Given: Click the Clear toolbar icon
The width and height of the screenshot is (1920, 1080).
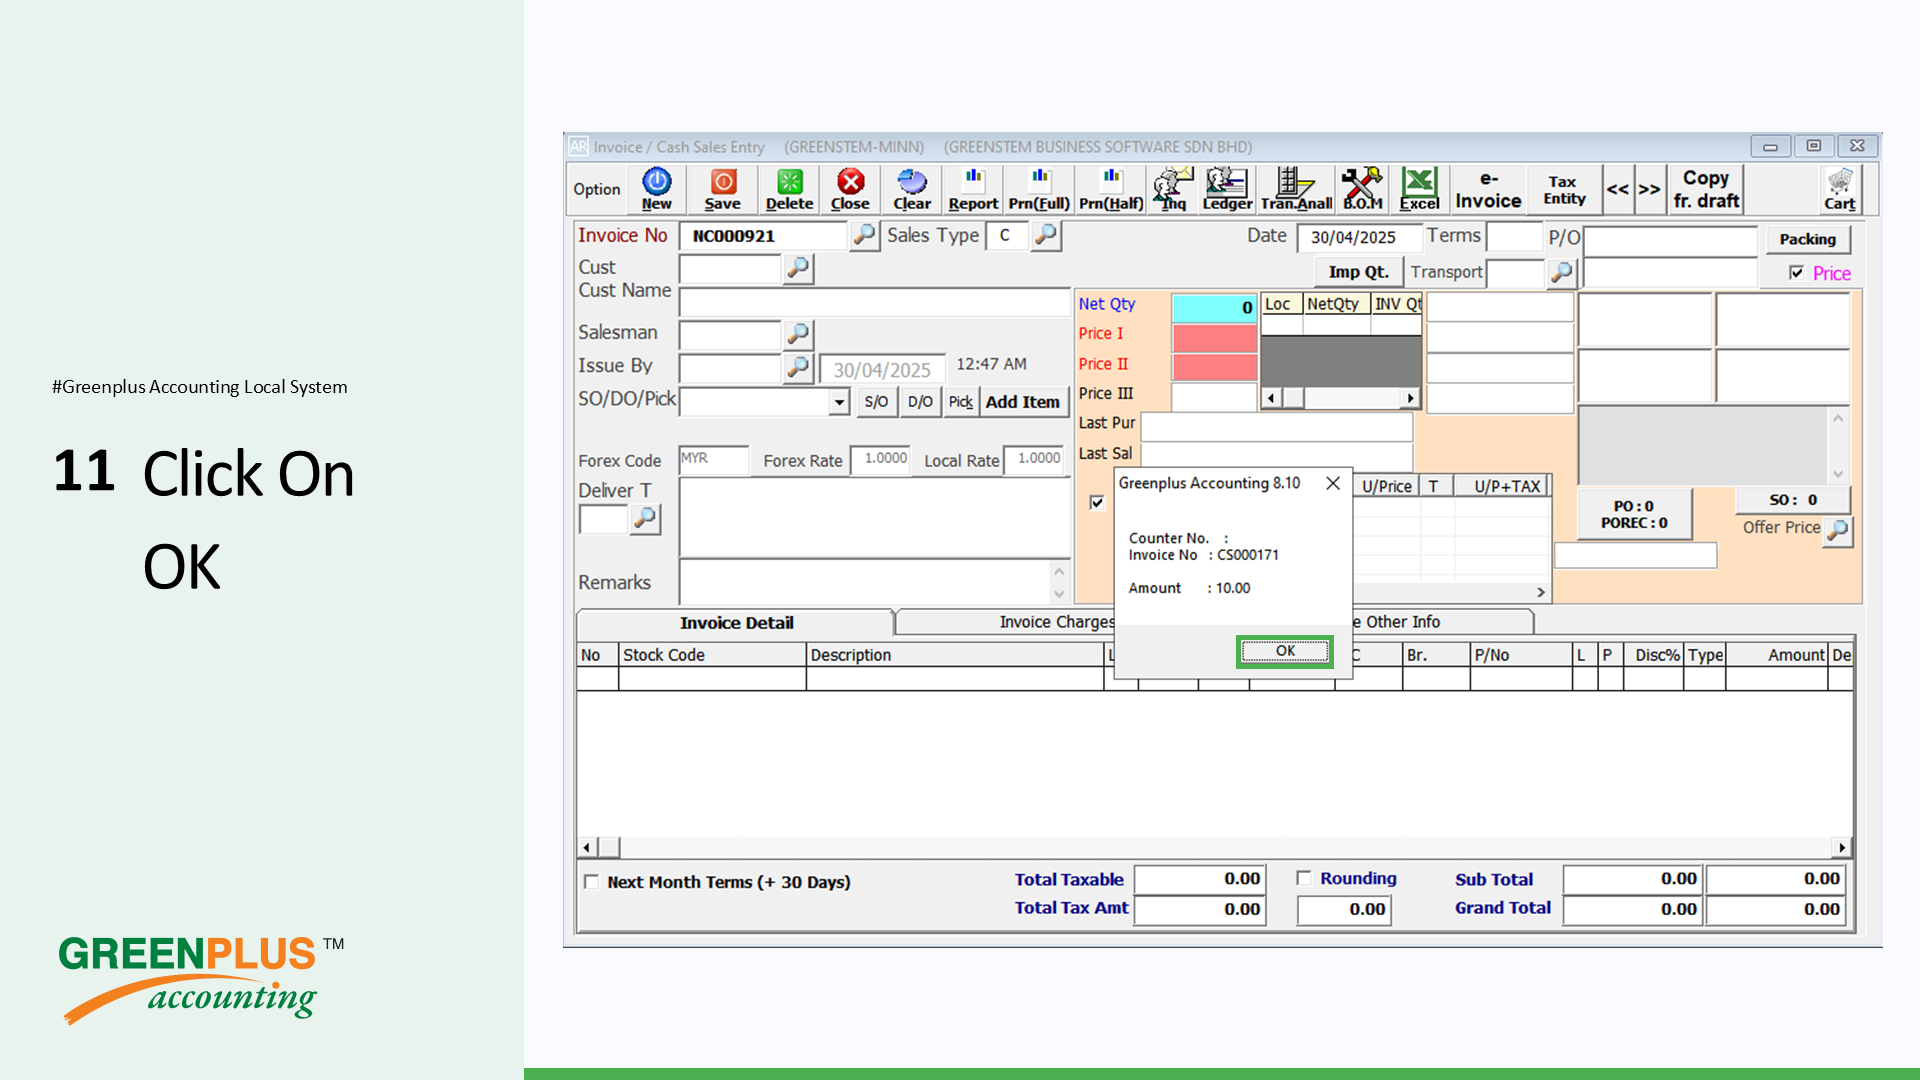Looking at the screenshot, I should 911,189.
